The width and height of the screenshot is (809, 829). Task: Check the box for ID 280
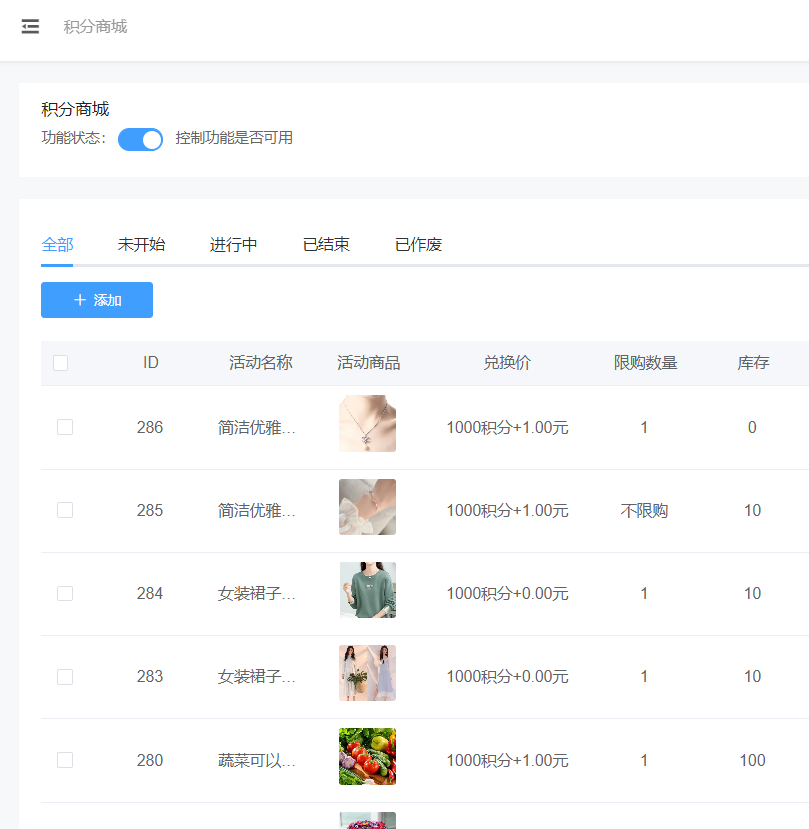coord(65,760)
